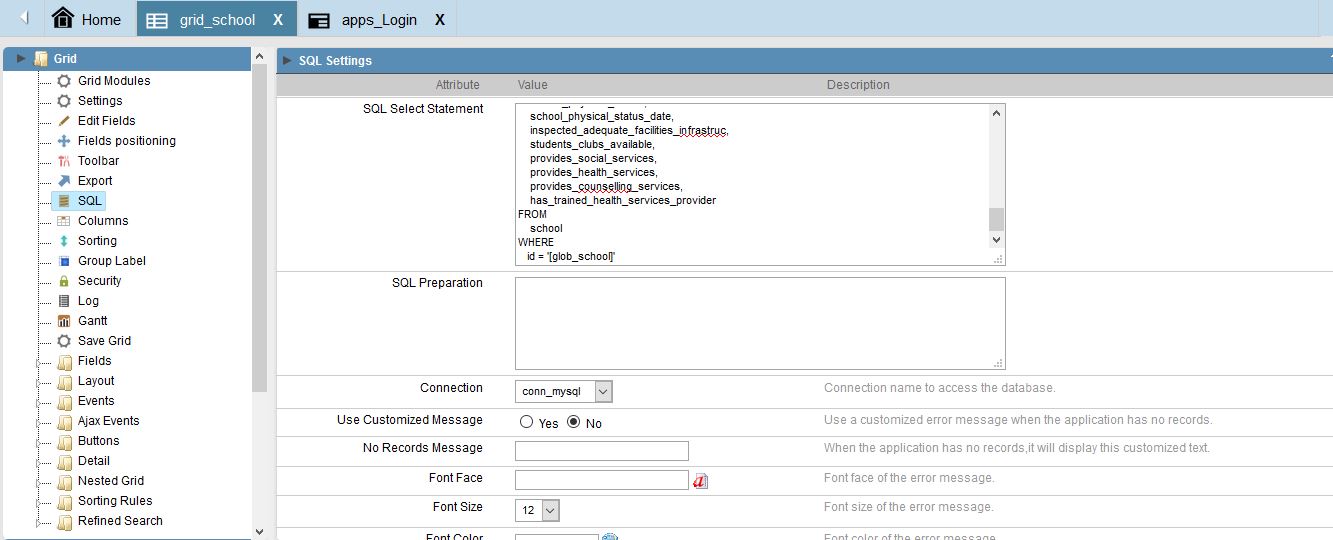Click the grid_school tab grid icon
The image size is (1333, 540).
[x=157, y=20]
